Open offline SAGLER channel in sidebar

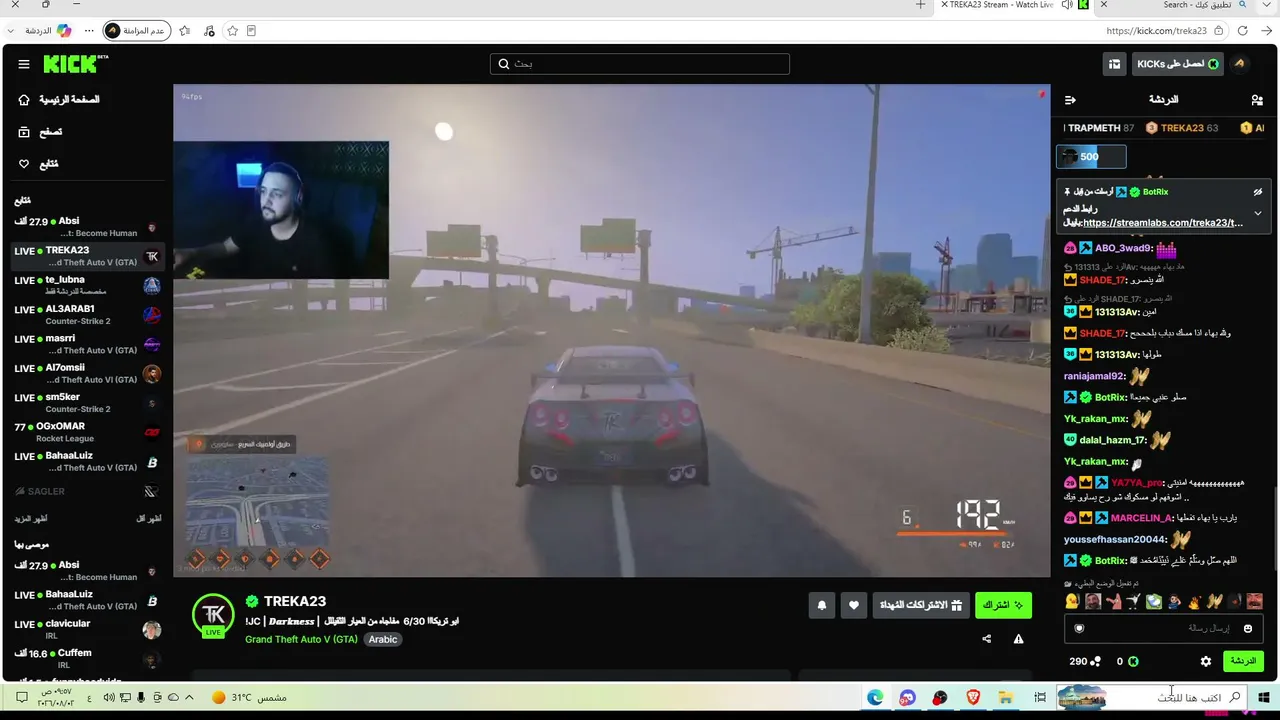tap(86, 491)
